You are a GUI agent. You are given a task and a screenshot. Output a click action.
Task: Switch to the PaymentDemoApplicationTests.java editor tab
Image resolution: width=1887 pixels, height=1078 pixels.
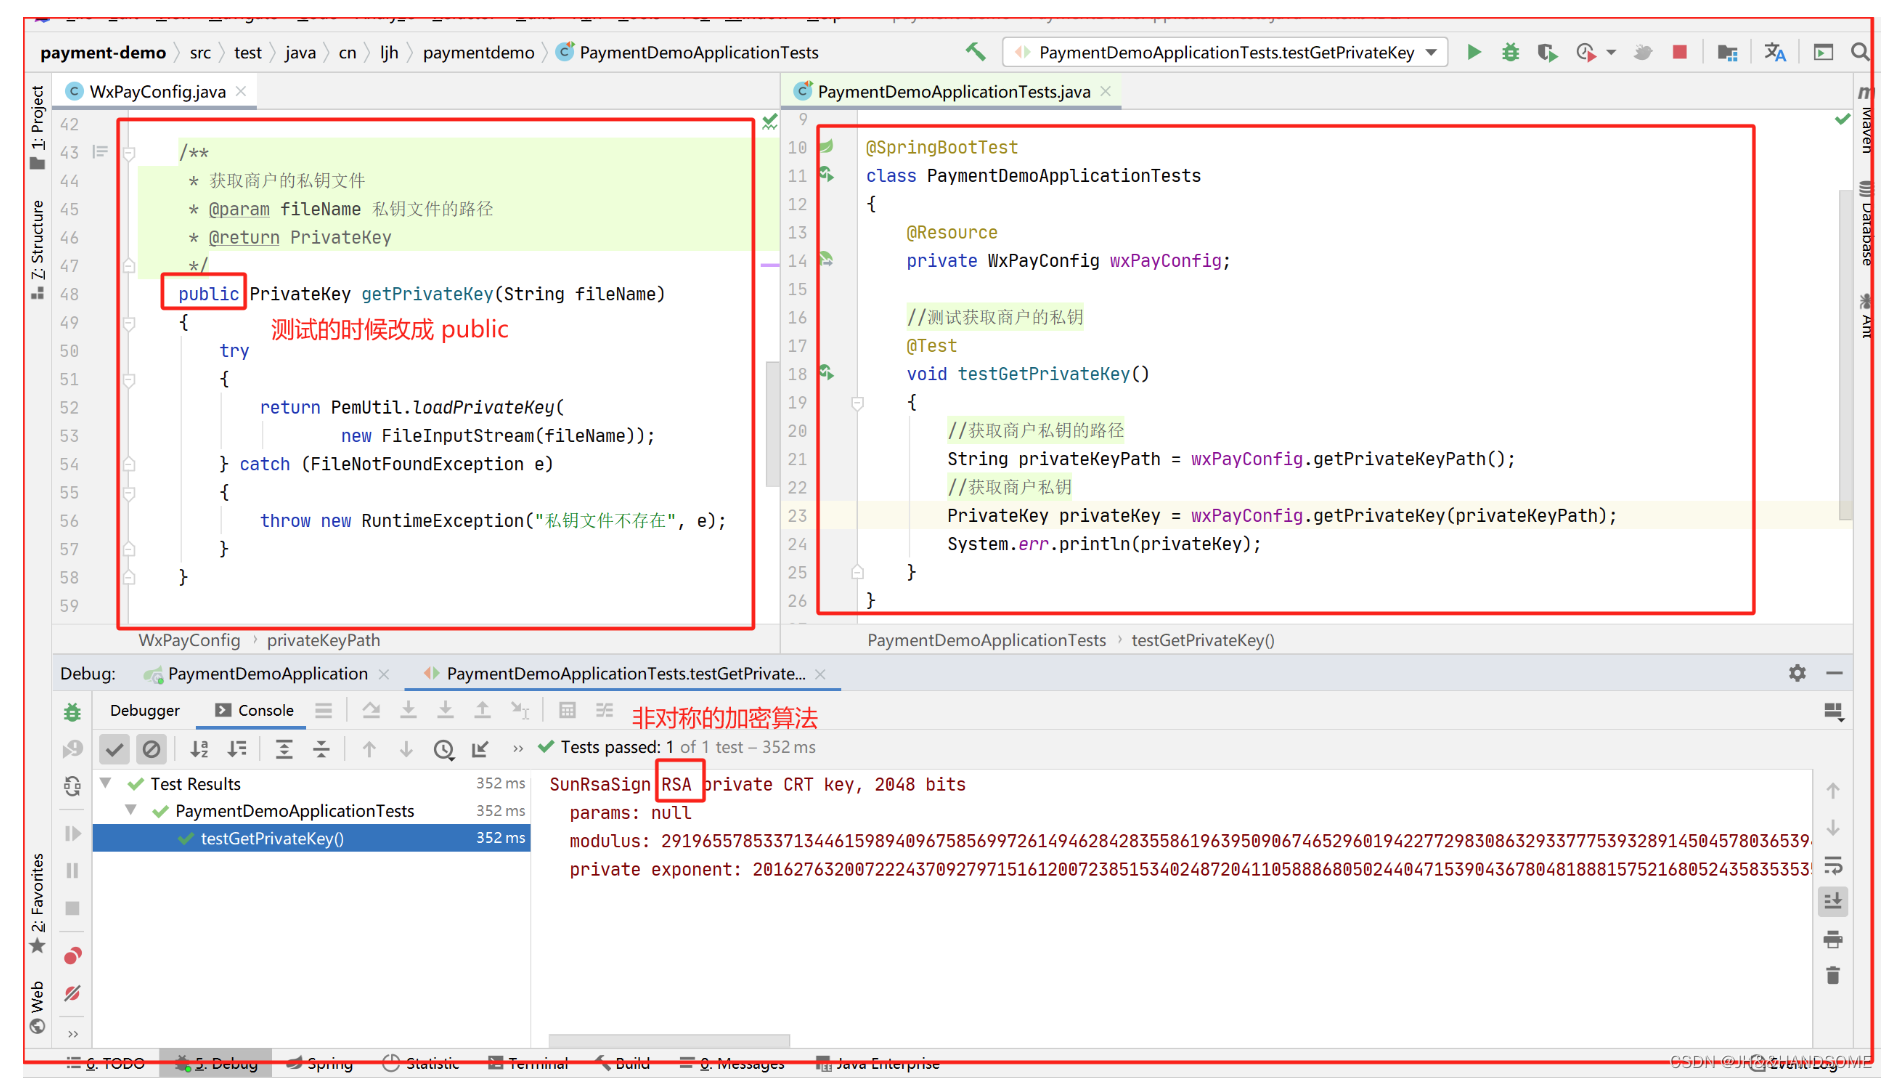[x=953, y=91]
